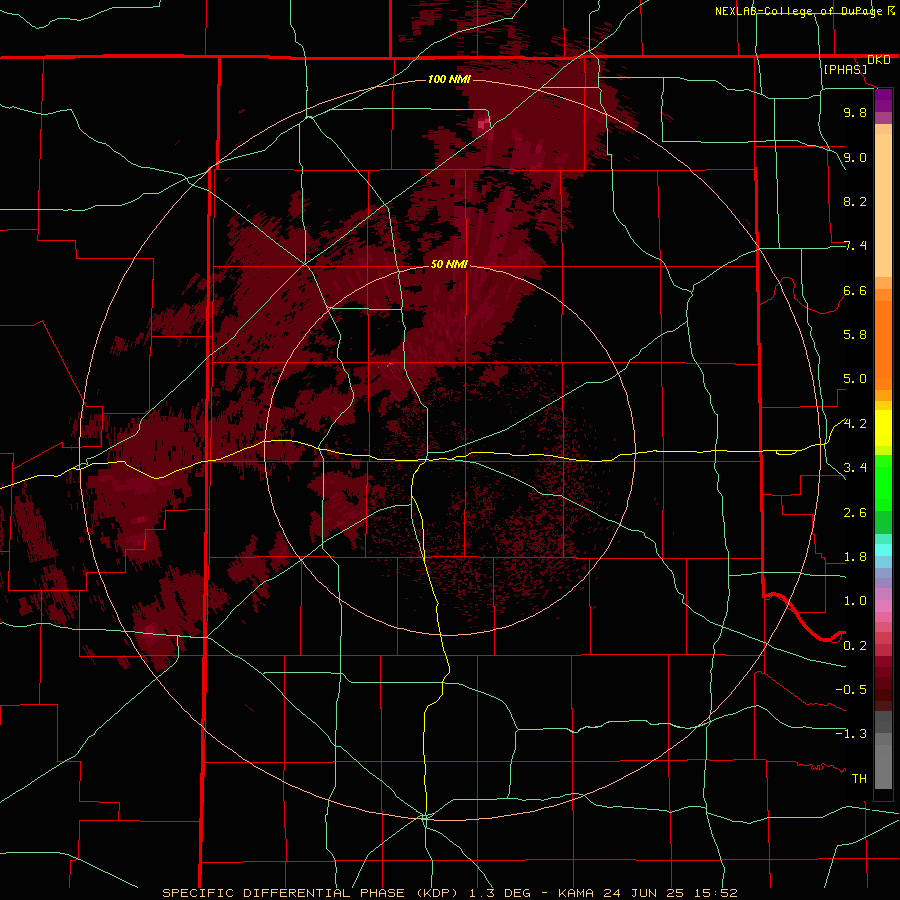Image resolution: width=900 pixels, height=900 pixels.
Task: Select the pink band on the color scale
Action: (883, 606)
